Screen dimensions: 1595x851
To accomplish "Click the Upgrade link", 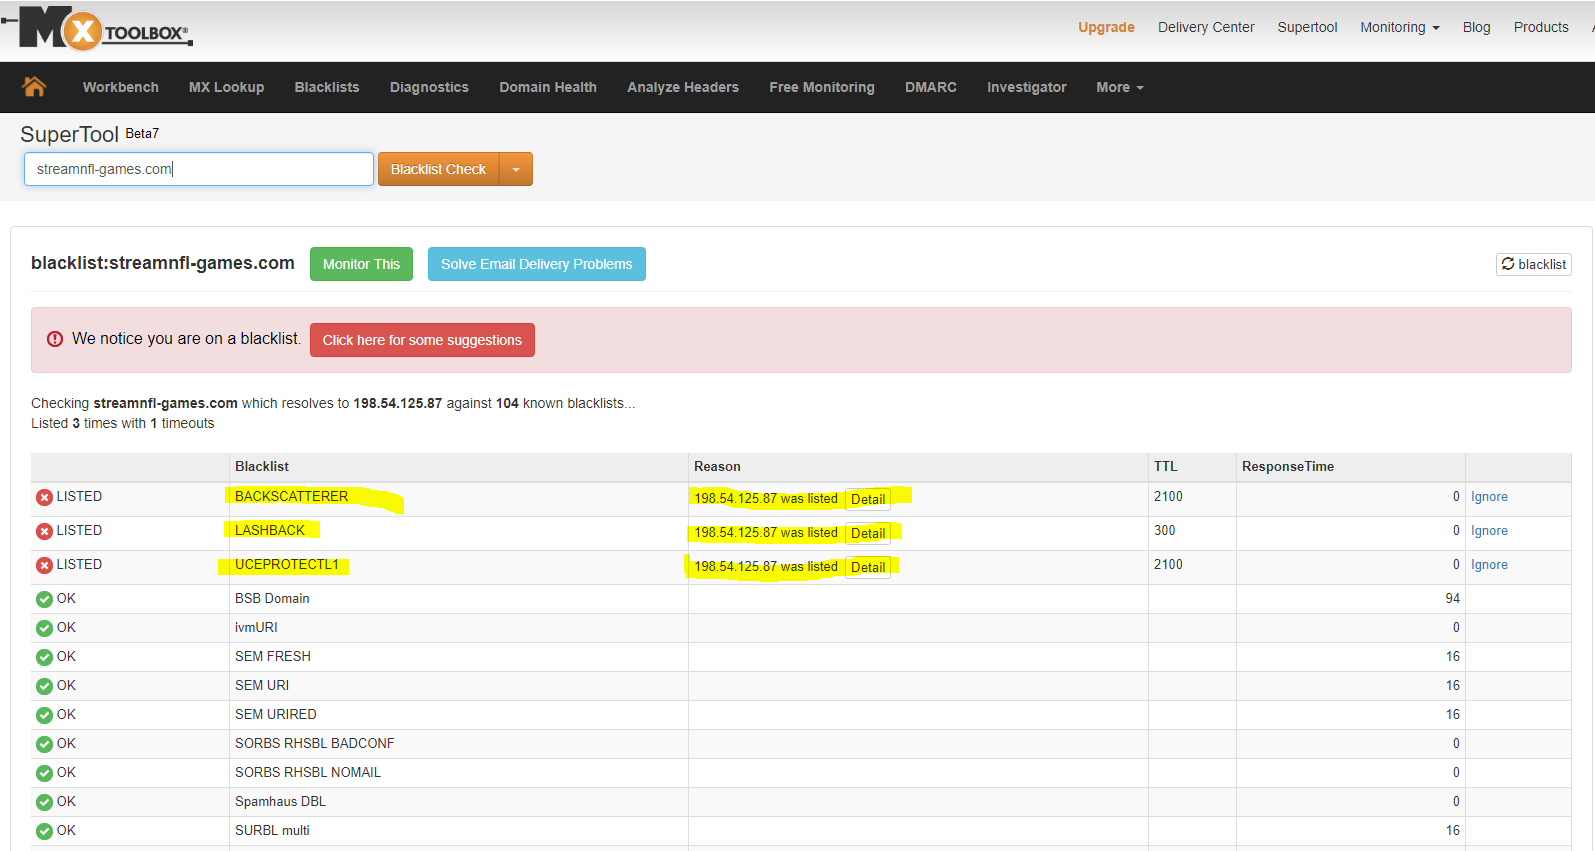I will pos(1106,27).
